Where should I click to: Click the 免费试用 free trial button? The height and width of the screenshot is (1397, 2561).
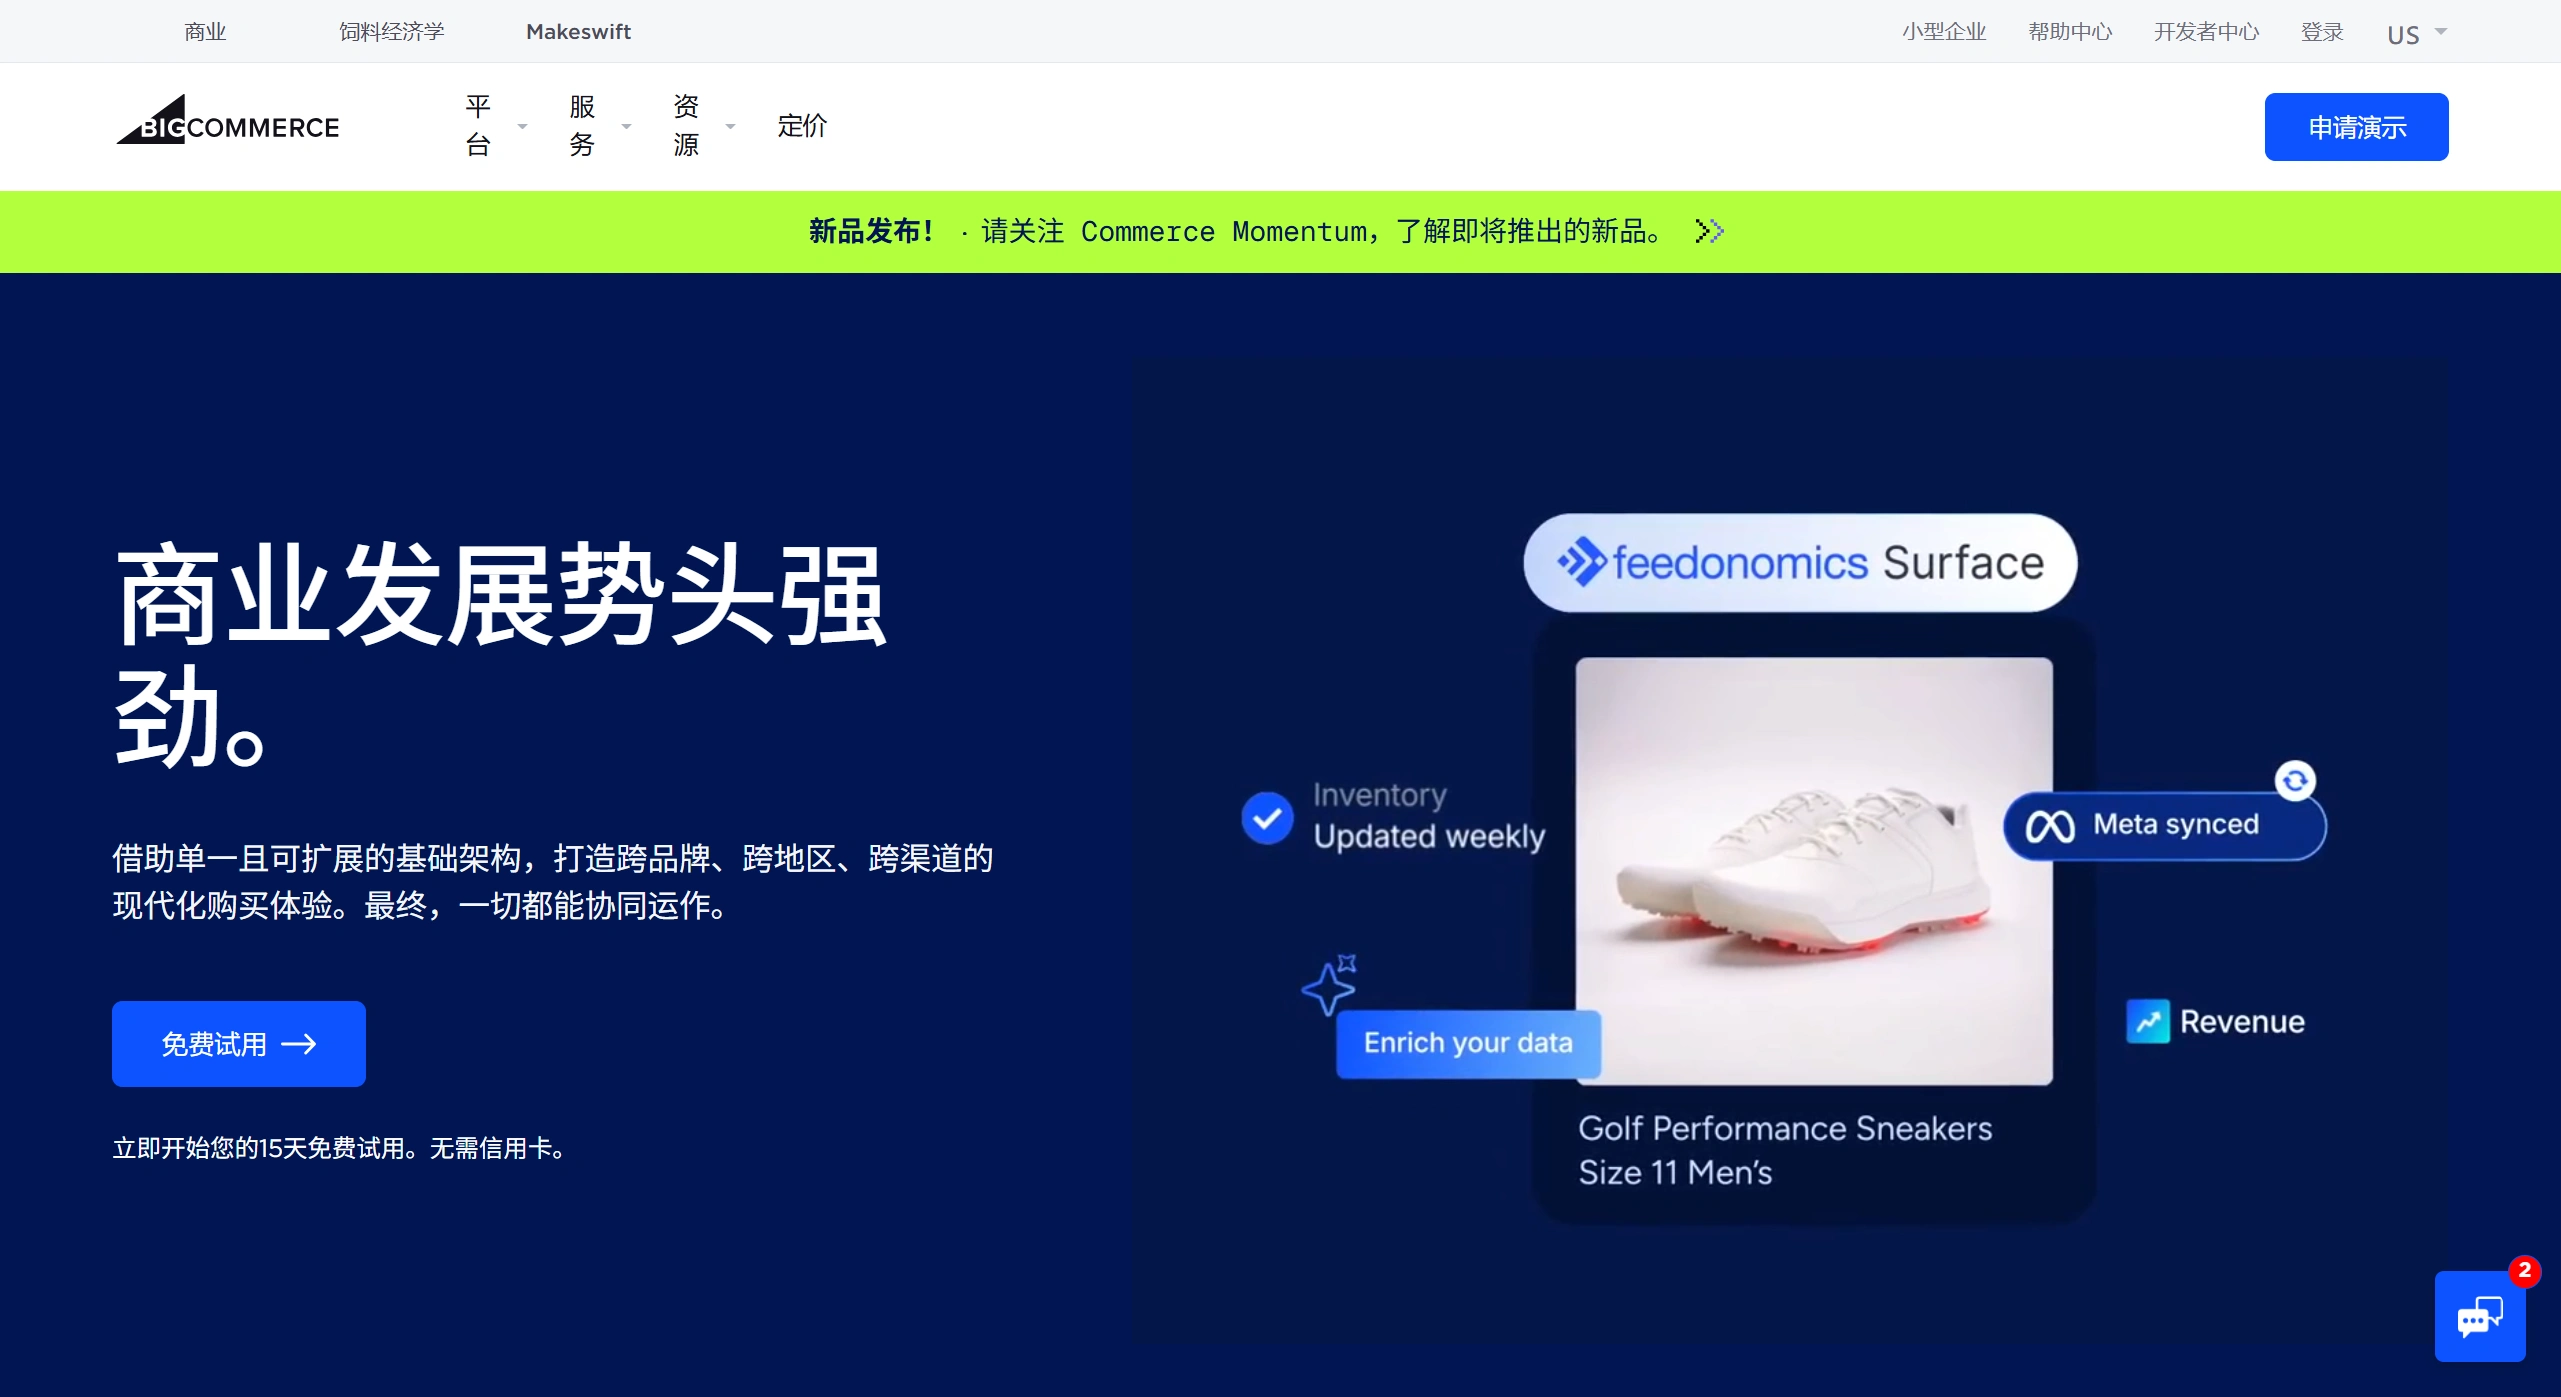pos(239,1044)
